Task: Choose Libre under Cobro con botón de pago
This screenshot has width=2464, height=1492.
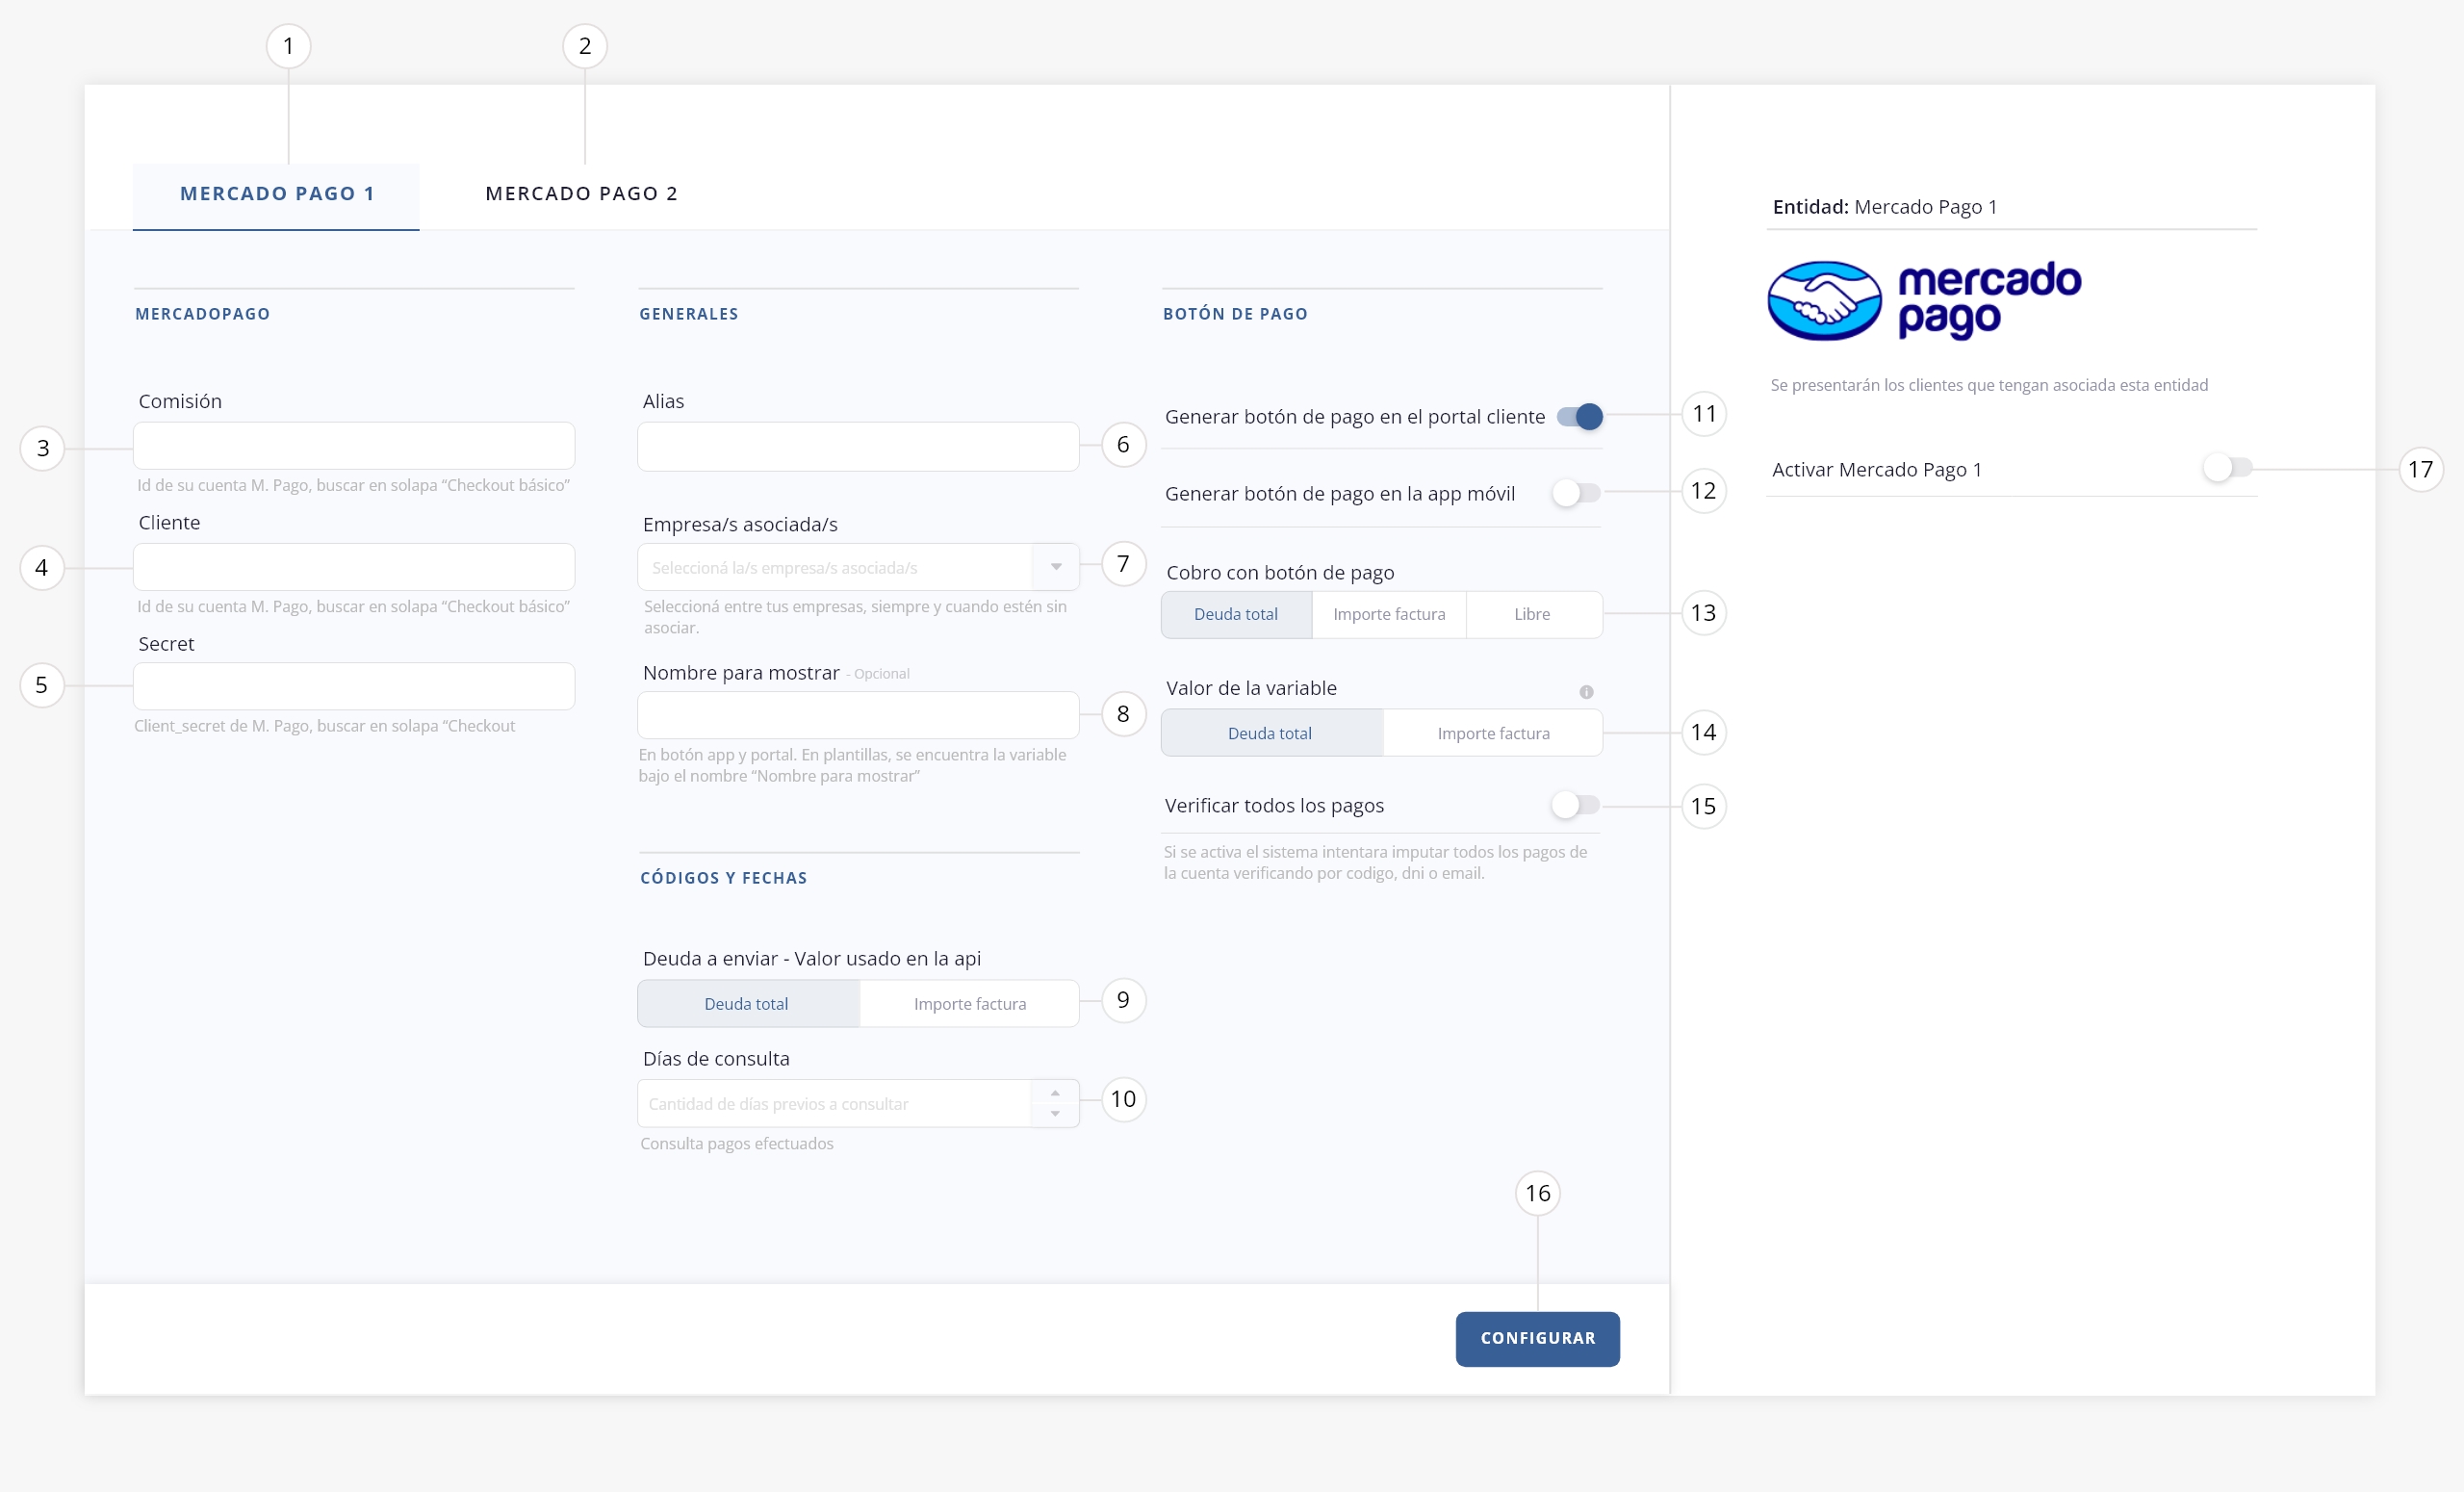Action: click(1533, 614)
